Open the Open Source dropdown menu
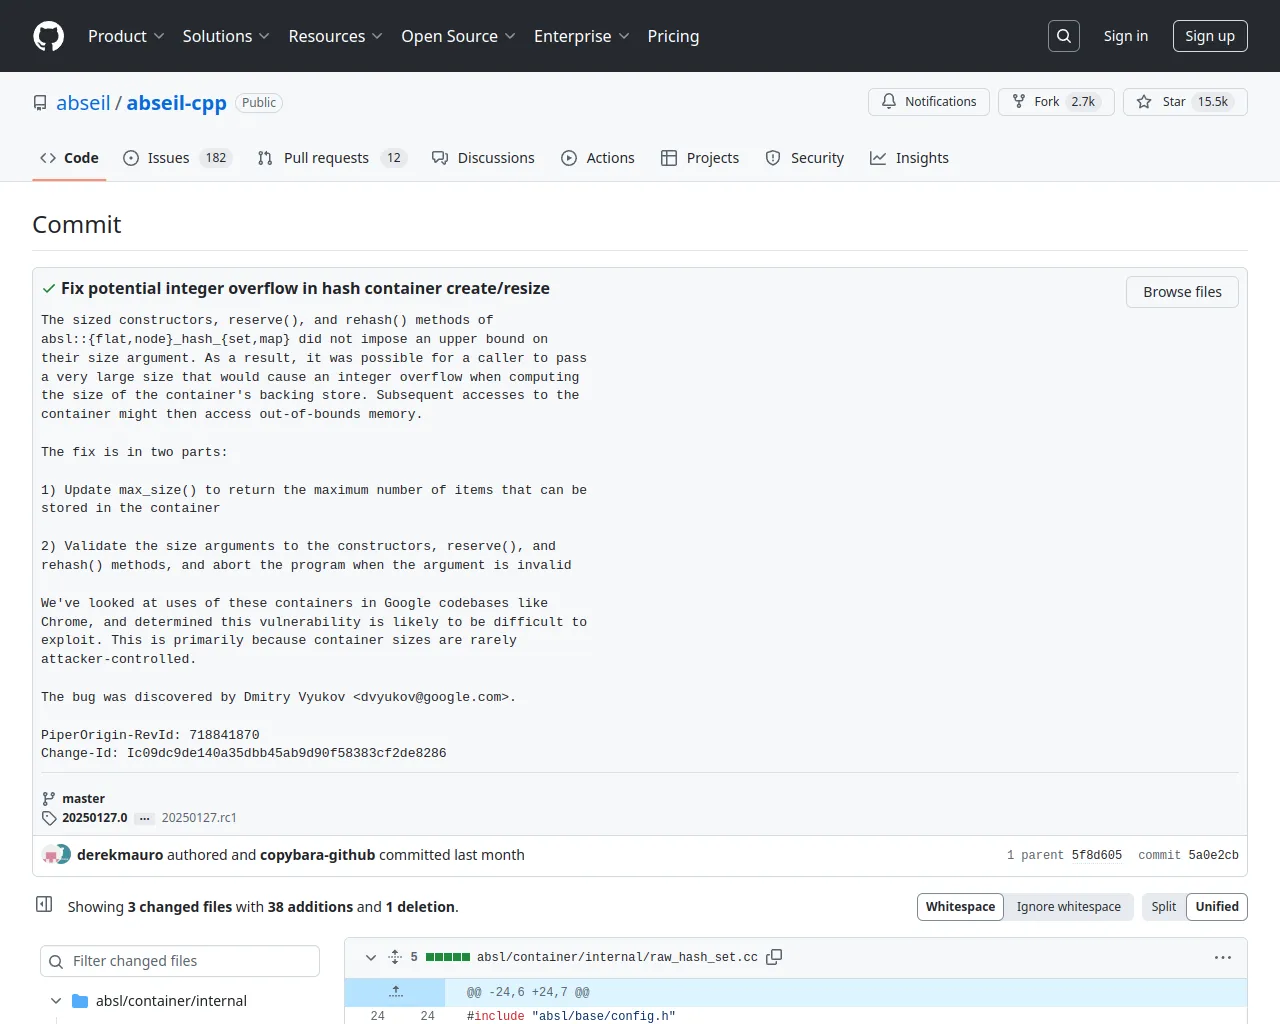The image size is (1280, 1024). click(x=458, y=36)
